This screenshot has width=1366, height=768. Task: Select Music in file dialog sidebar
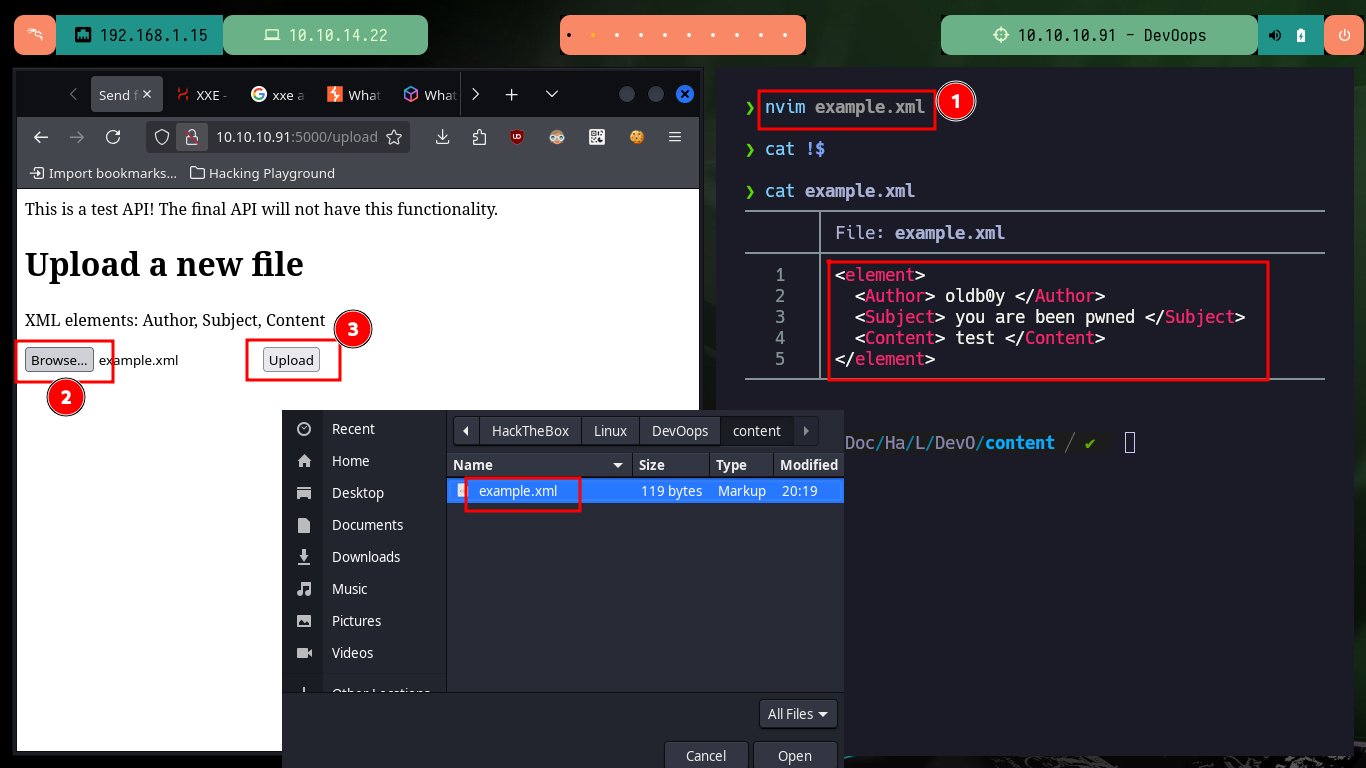pyautogui.click(x=364, y=589)
